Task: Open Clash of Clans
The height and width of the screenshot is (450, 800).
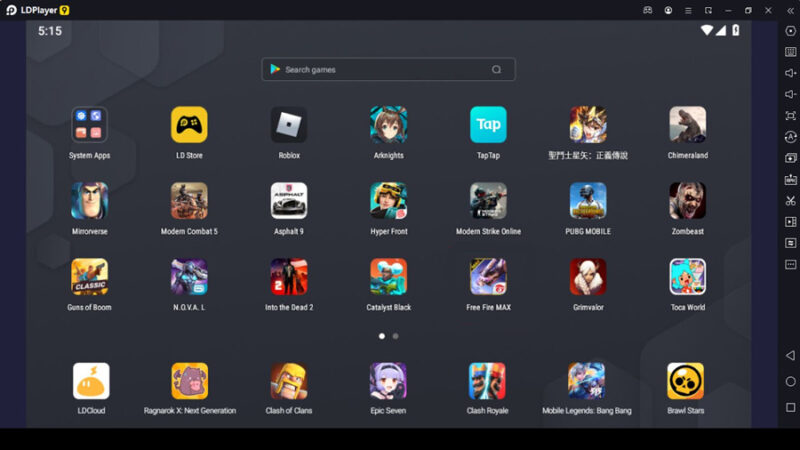Action: [x=289, y=381]
